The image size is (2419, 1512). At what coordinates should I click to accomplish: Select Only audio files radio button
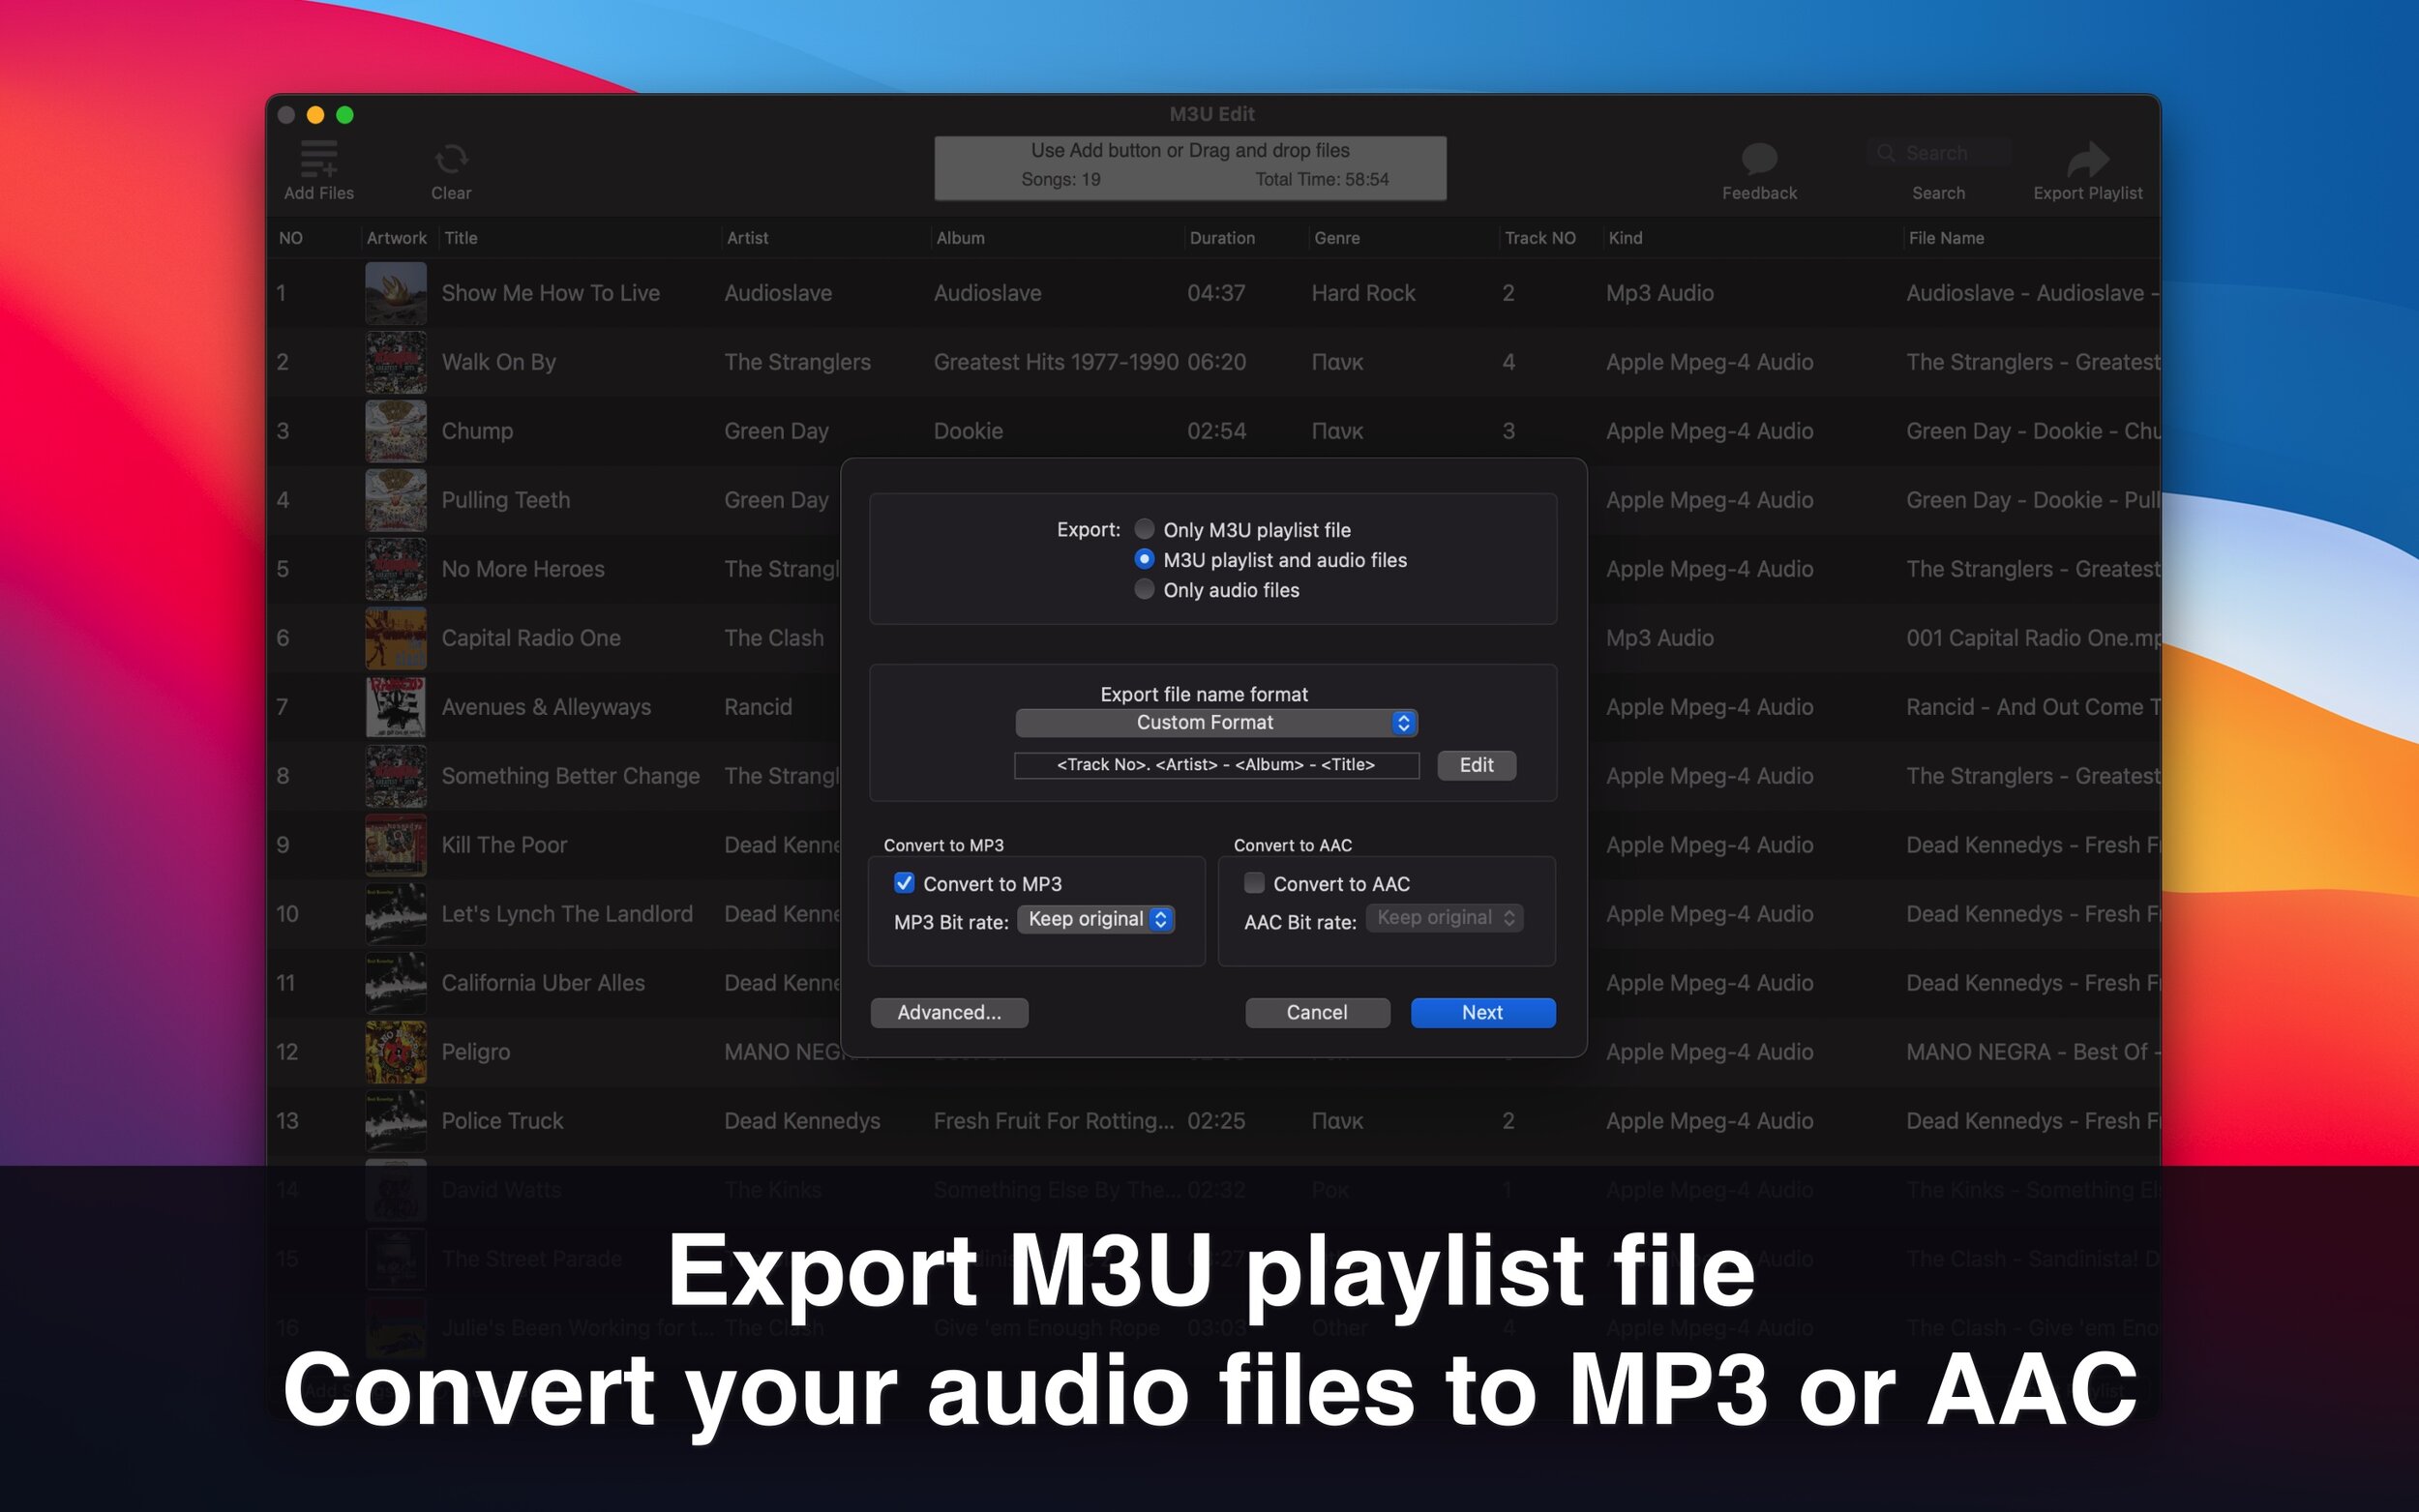pos(1145,590)
